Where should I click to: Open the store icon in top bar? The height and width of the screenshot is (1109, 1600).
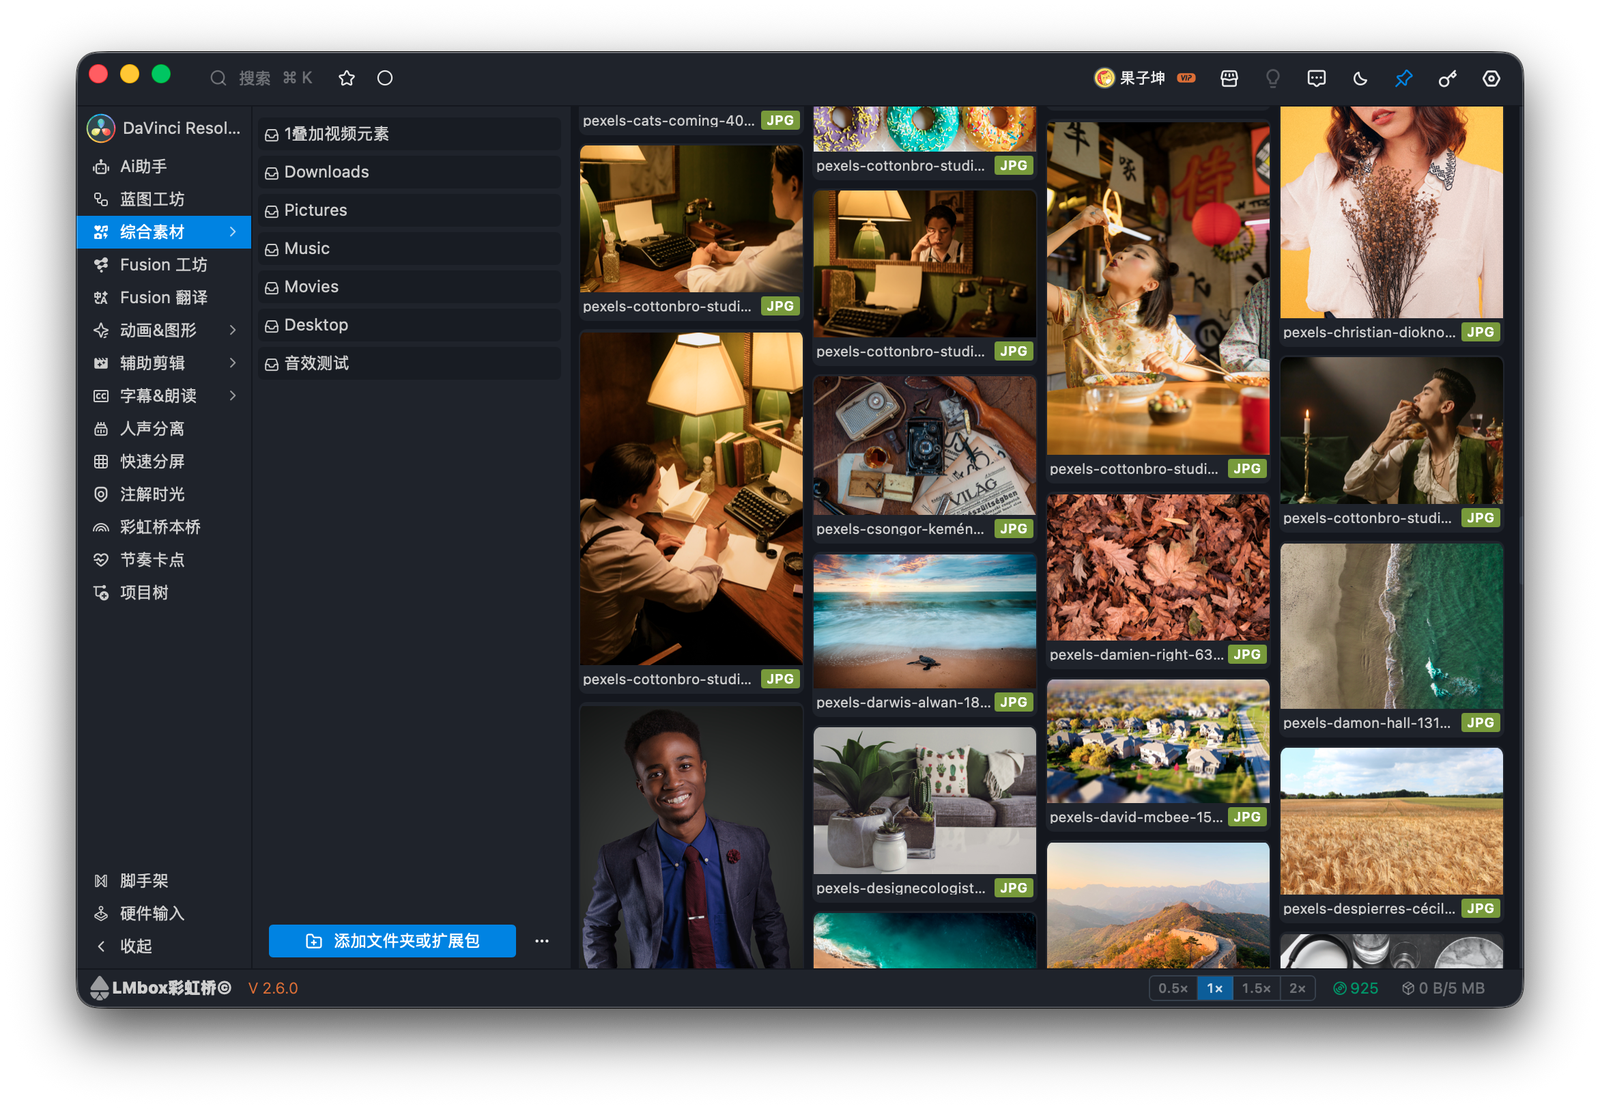tap(1229, 78)
